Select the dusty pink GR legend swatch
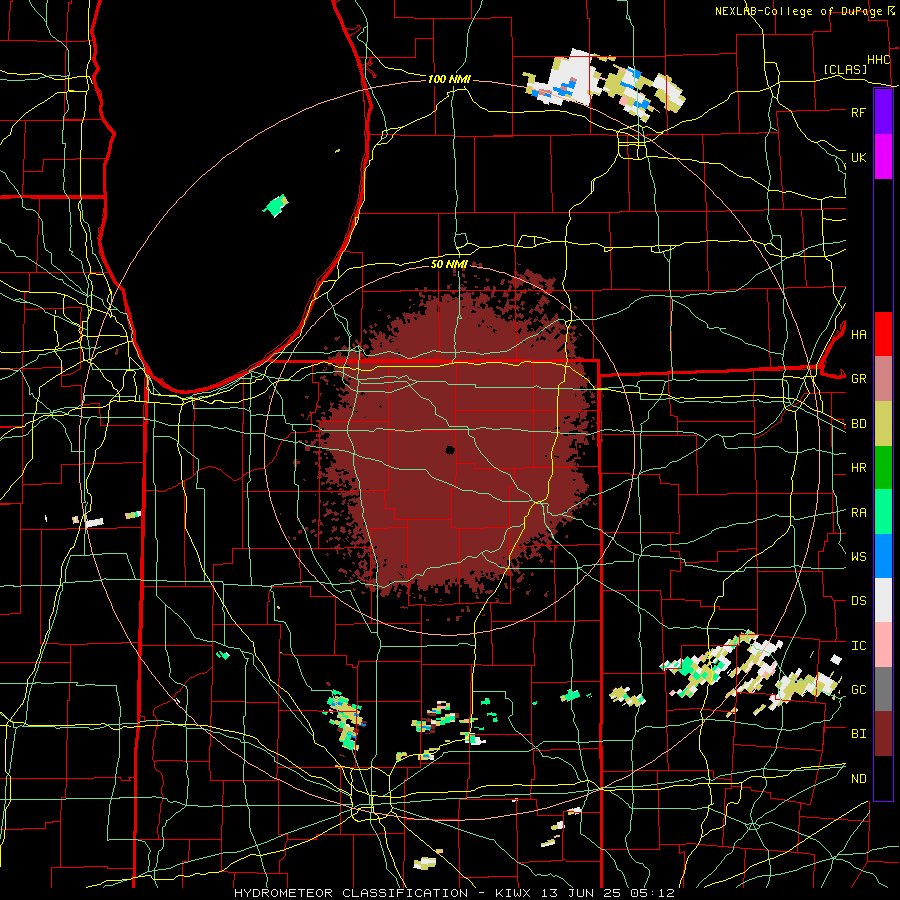This screenshot has height=900, width=900. coord(883,379)
